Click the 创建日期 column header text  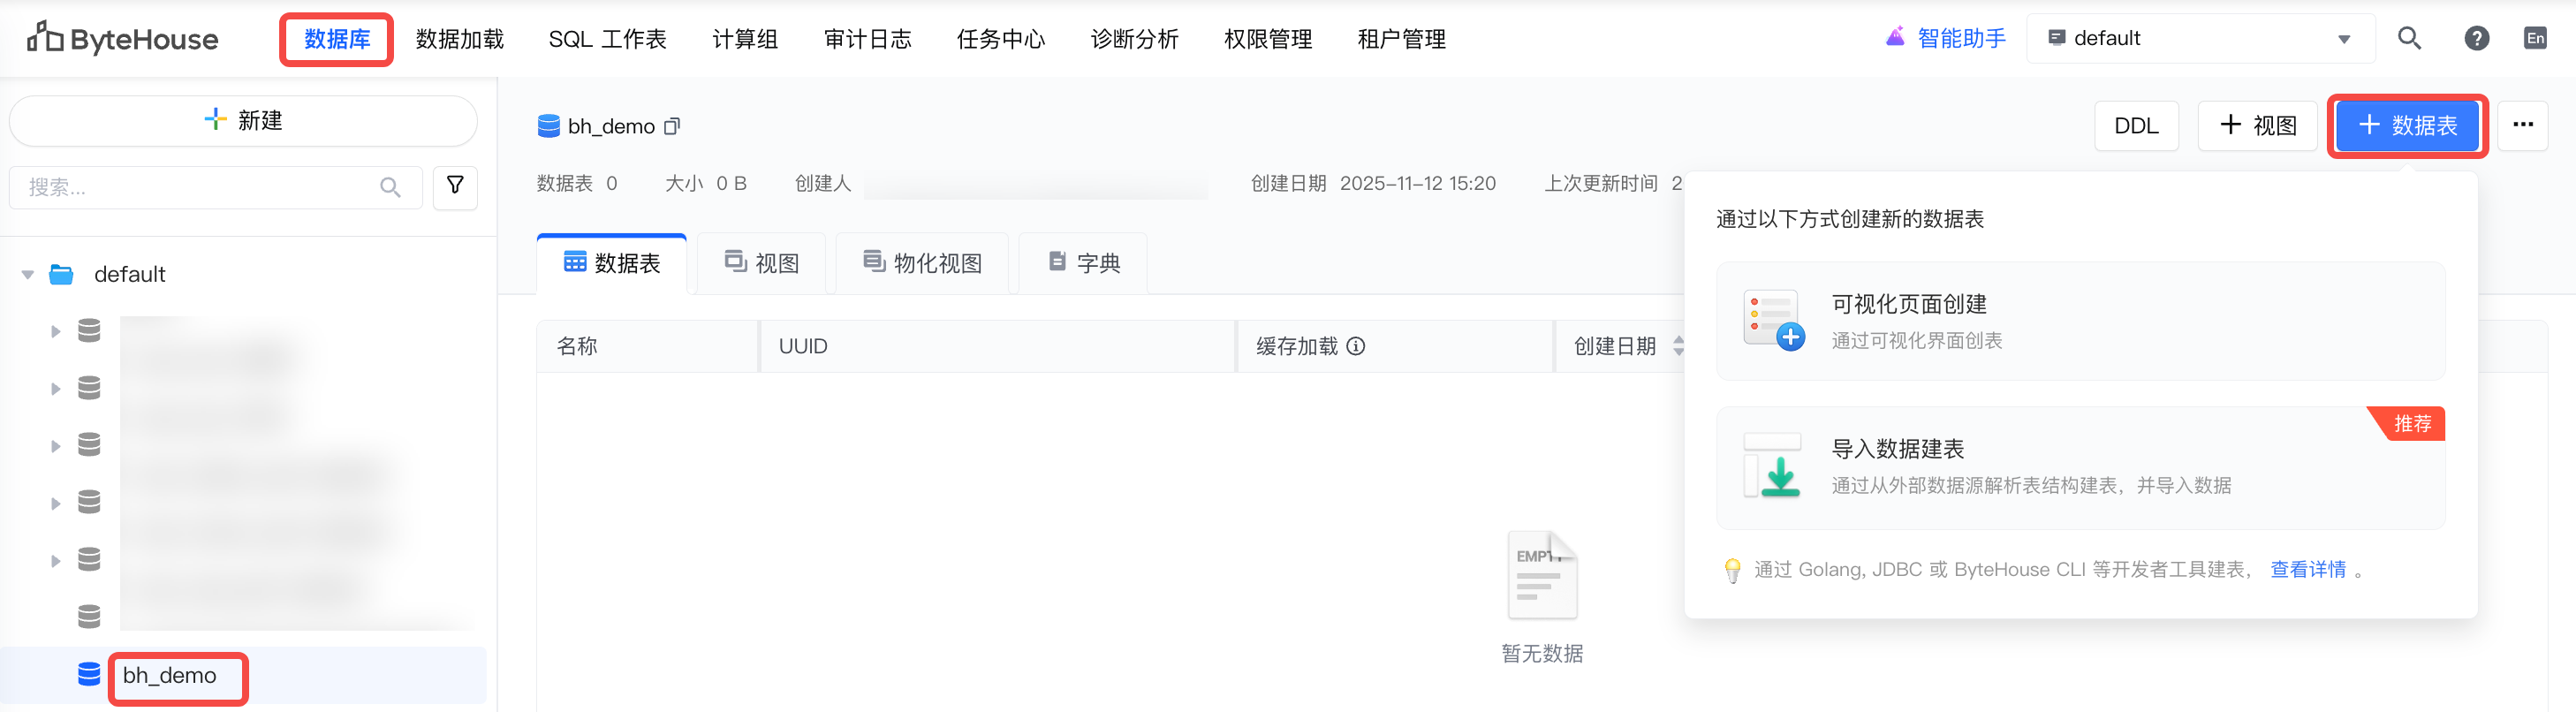coord(1615,346)
